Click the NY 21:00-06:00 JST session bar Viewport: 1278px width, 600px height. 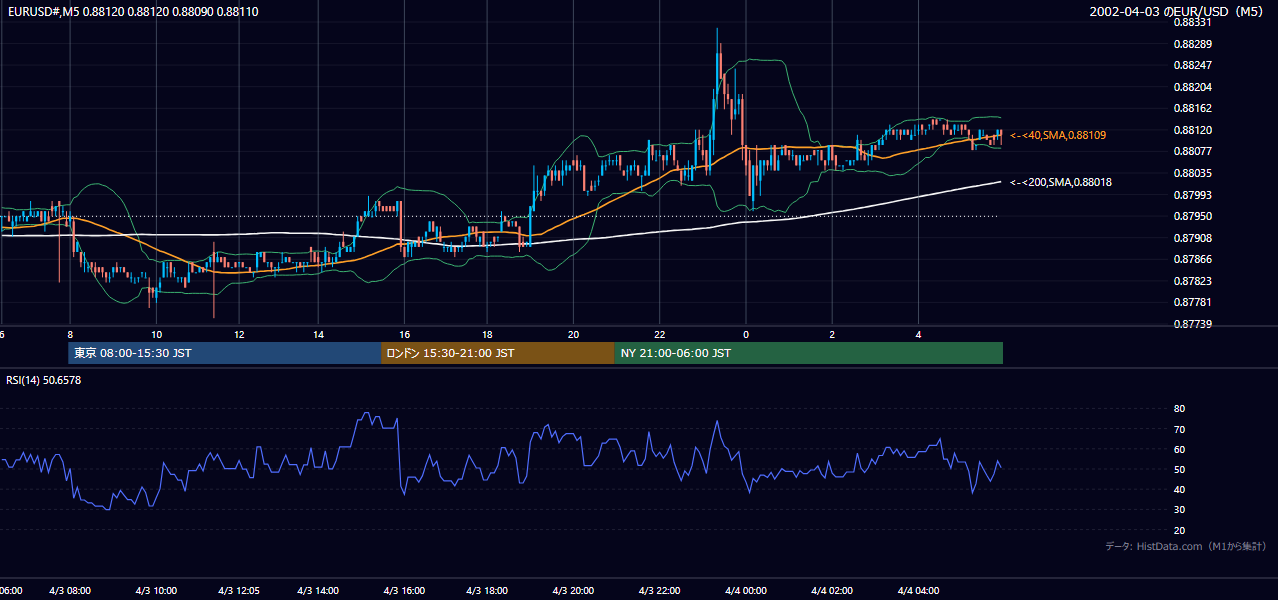(809, 353)
